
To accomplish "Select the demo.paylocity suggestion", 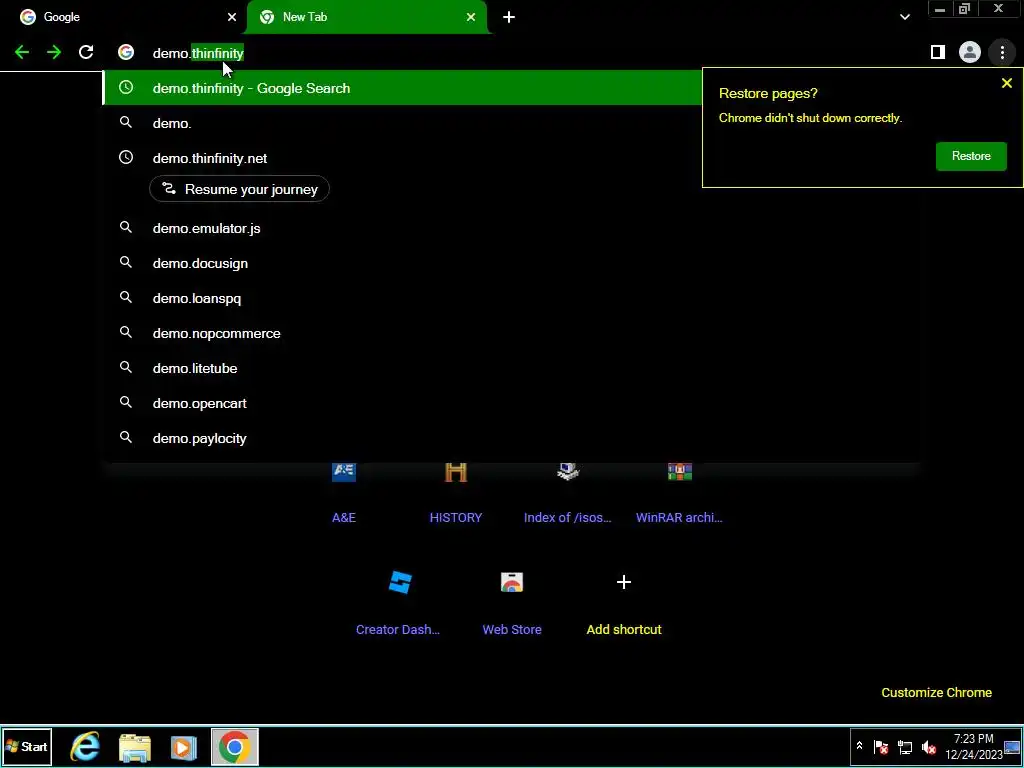I will pyautogui.click(x=511, y=438).
